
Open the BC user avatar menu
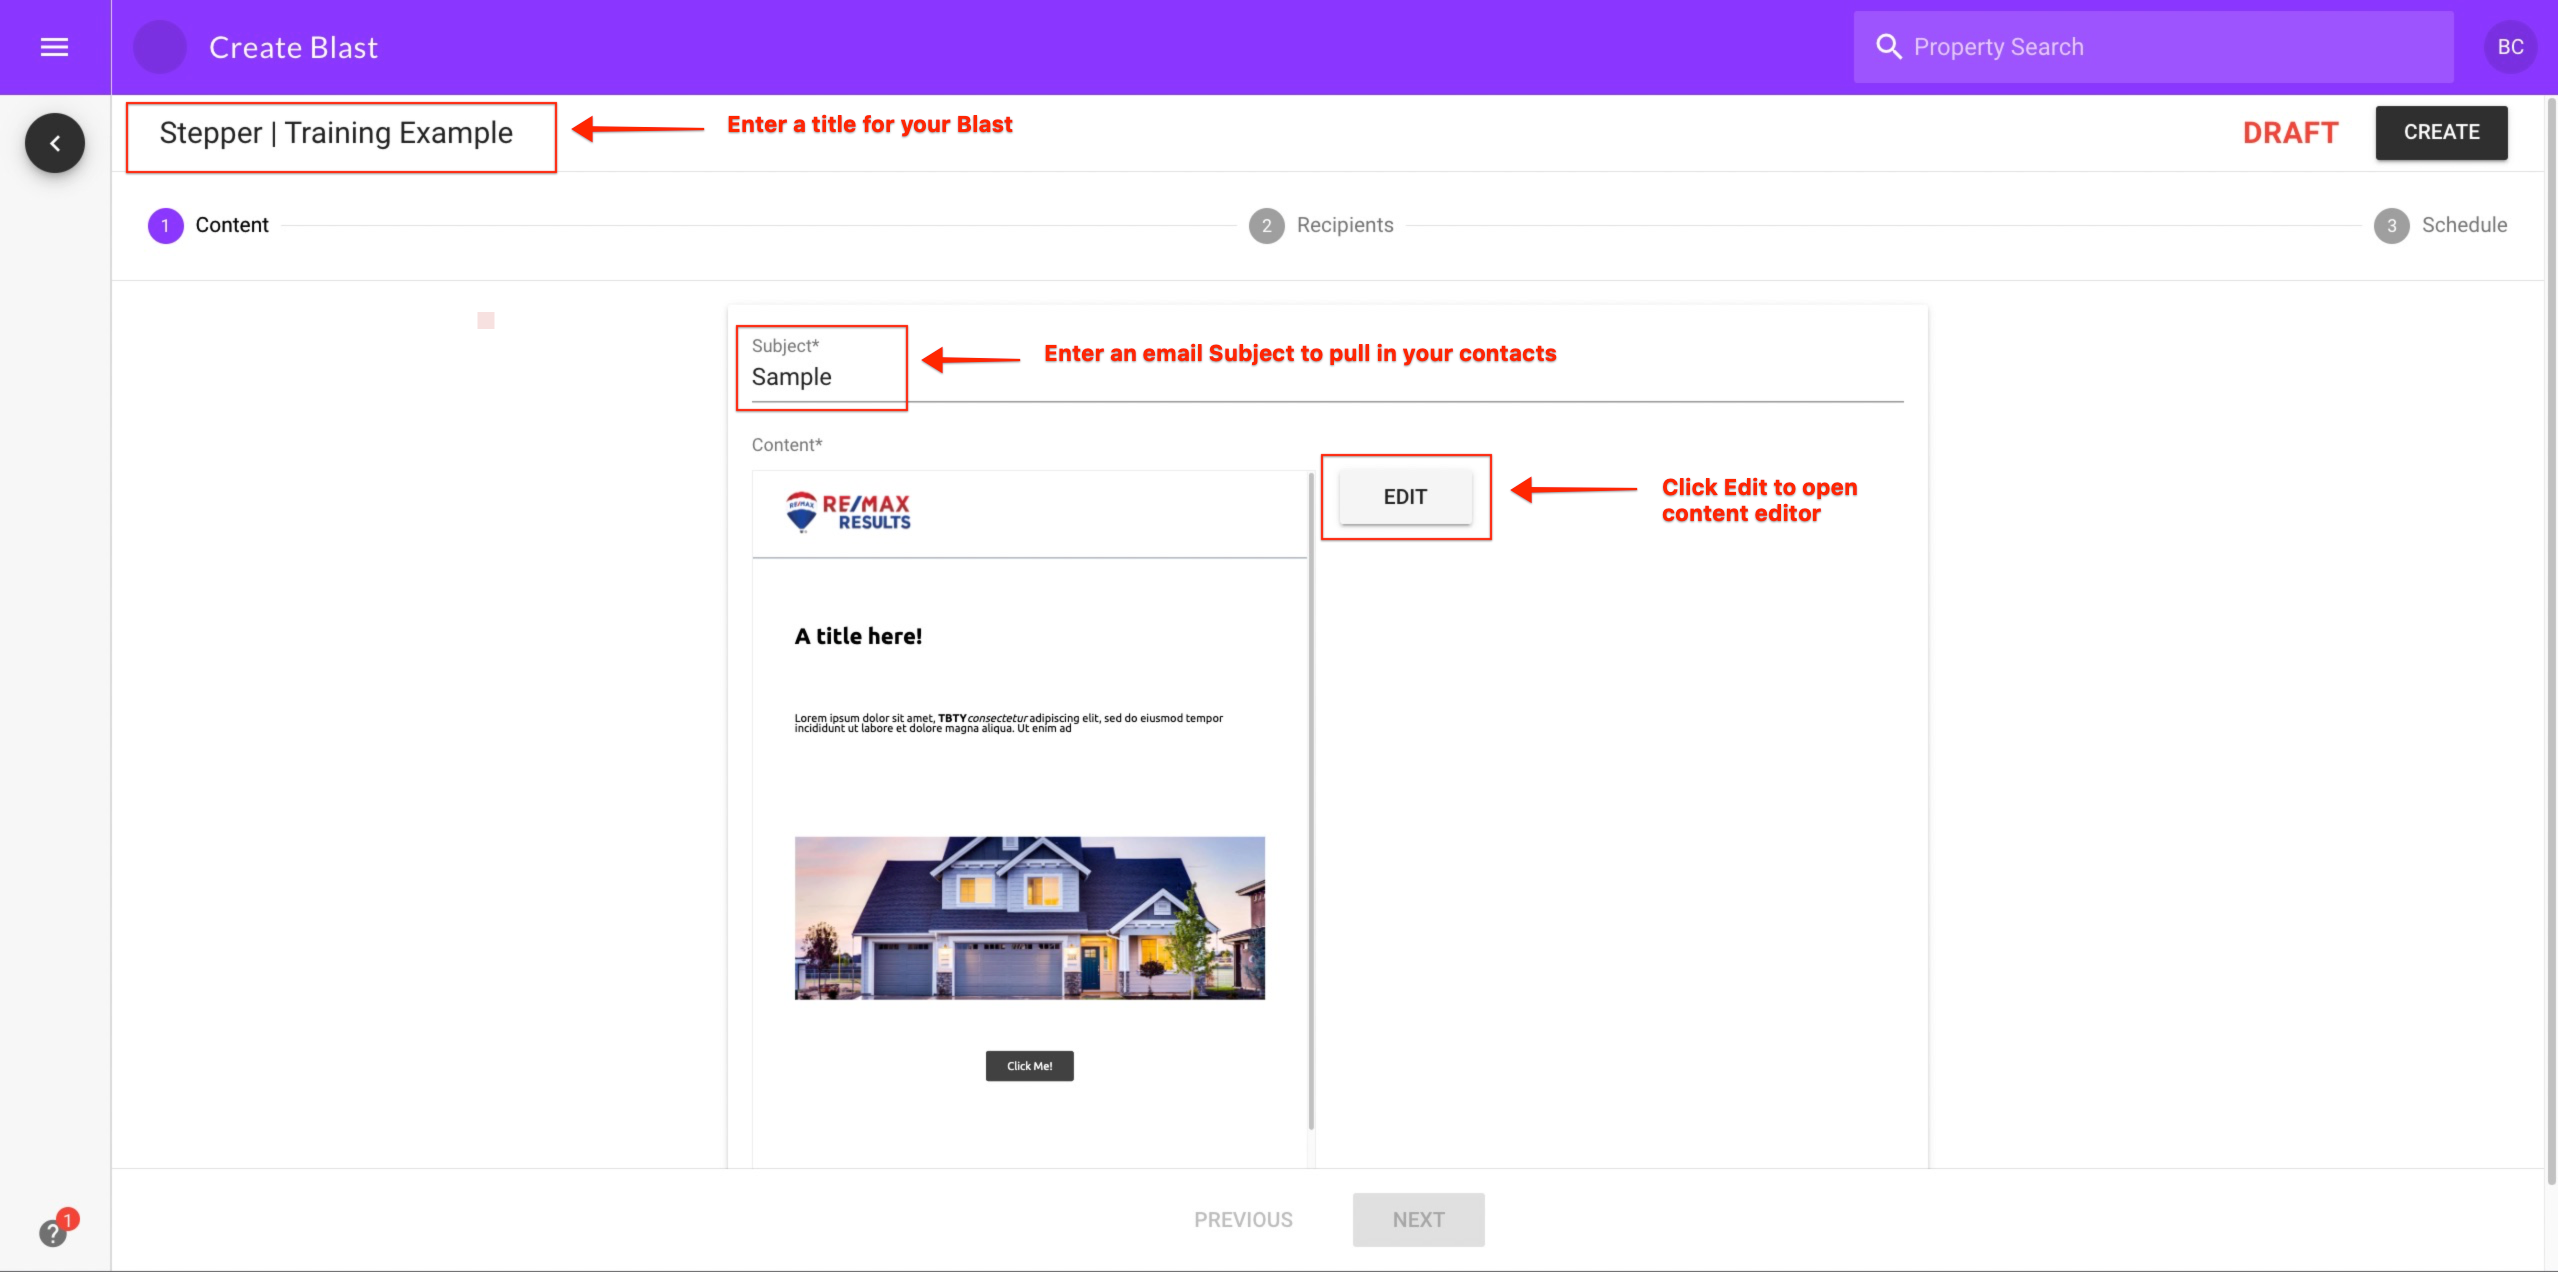tap(2510, 47)
